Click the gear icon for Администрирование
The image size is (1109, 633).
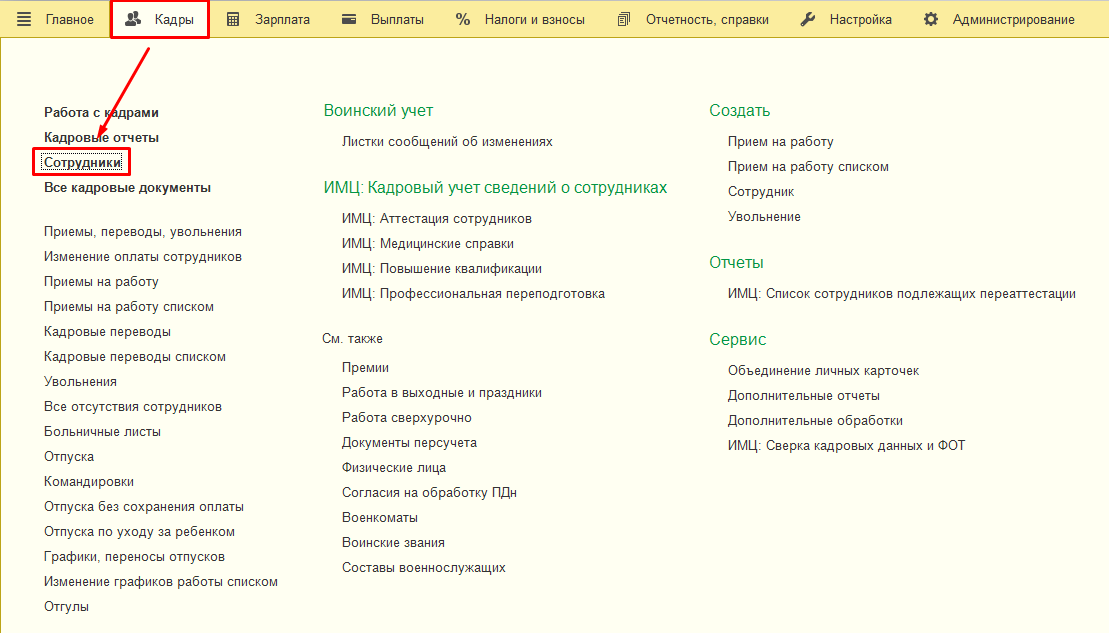click(931, 20)
